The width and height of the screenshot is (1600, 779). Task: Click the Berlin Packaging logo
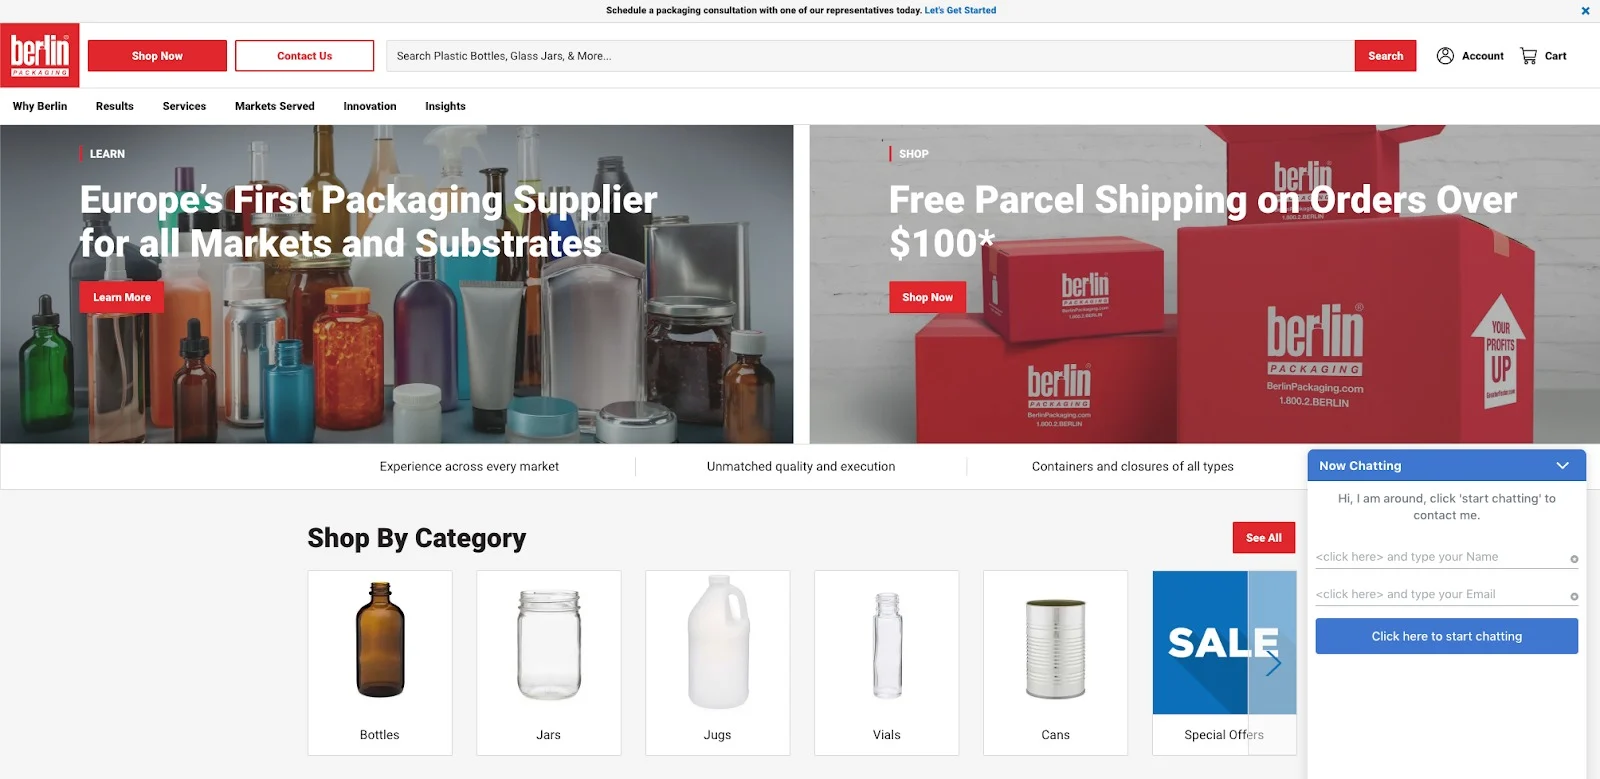coord(40,56)
